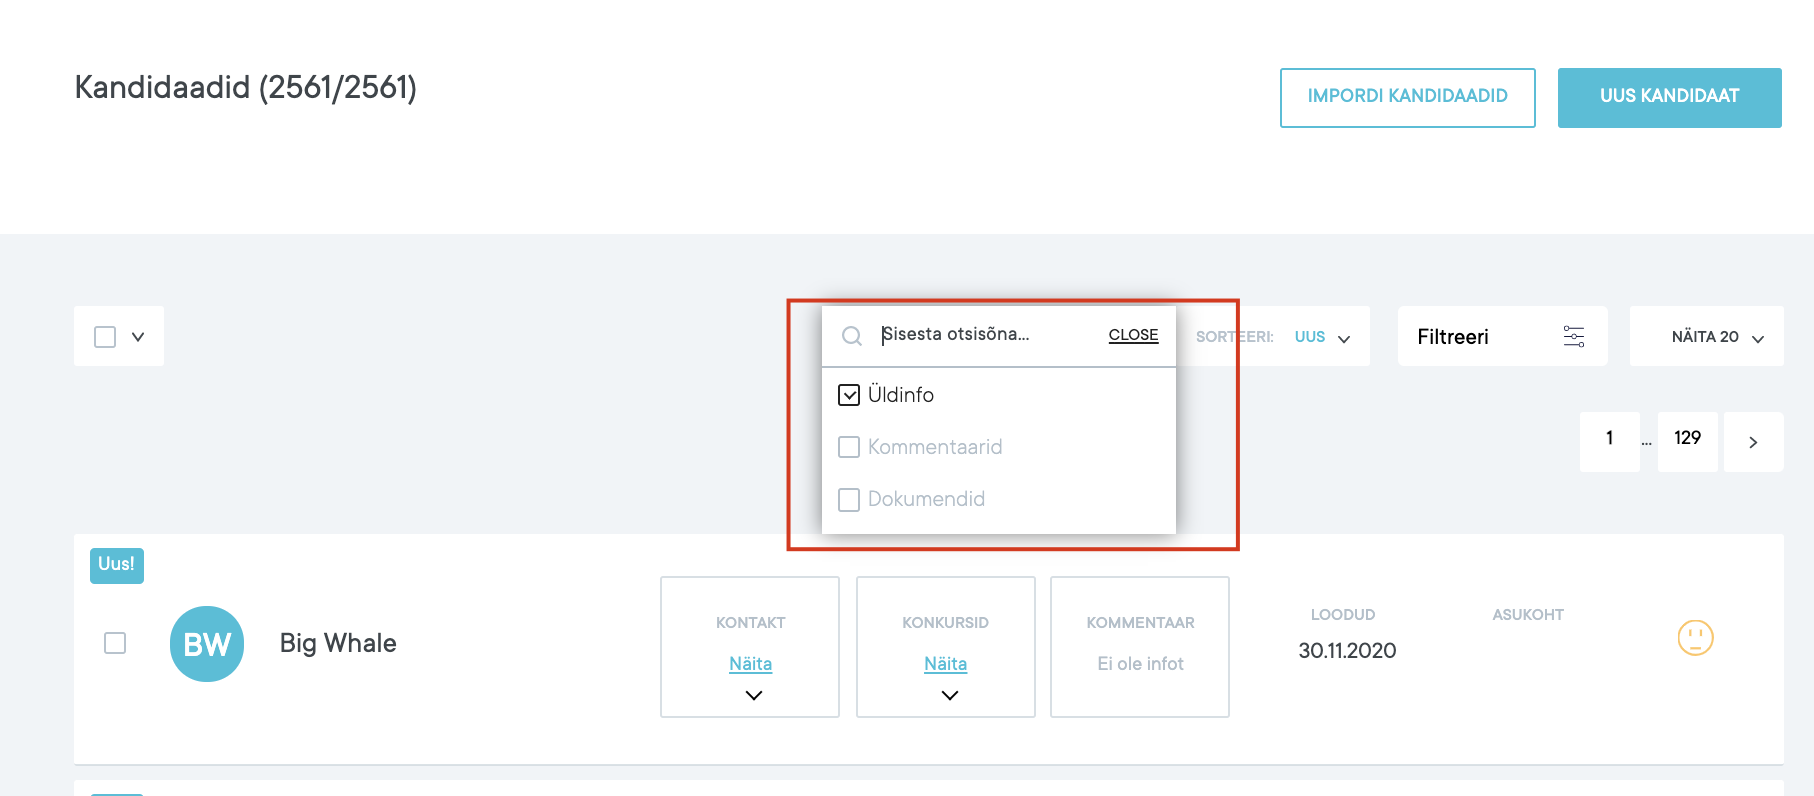Open the Näita 20 page size dropdown
Screen dimensions: 1814x796
[1716, 337]
